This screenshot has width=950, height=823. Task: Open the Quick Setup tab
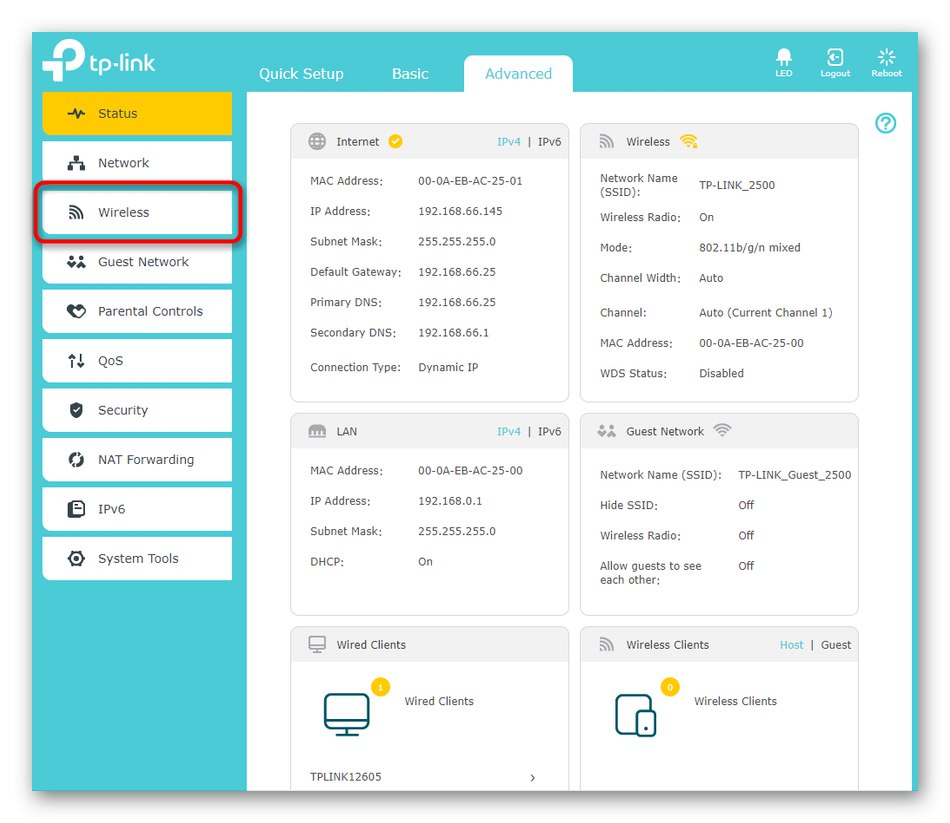pos(301,74)
